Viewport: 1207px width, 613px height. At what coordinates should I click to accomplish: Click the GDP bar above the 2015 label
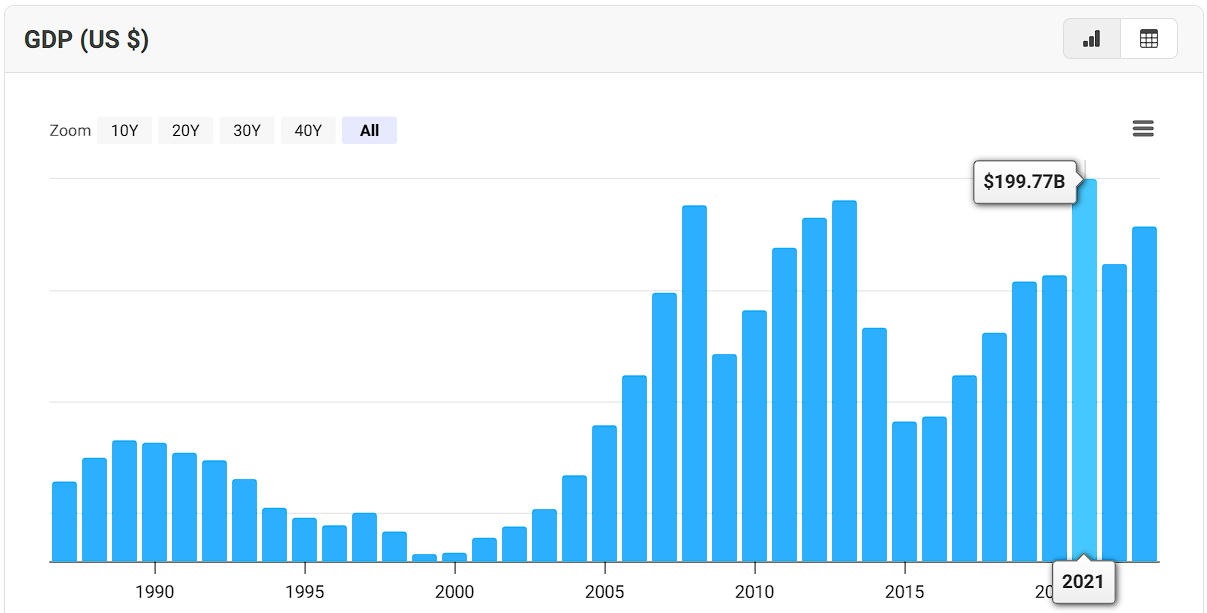point(904,492)
